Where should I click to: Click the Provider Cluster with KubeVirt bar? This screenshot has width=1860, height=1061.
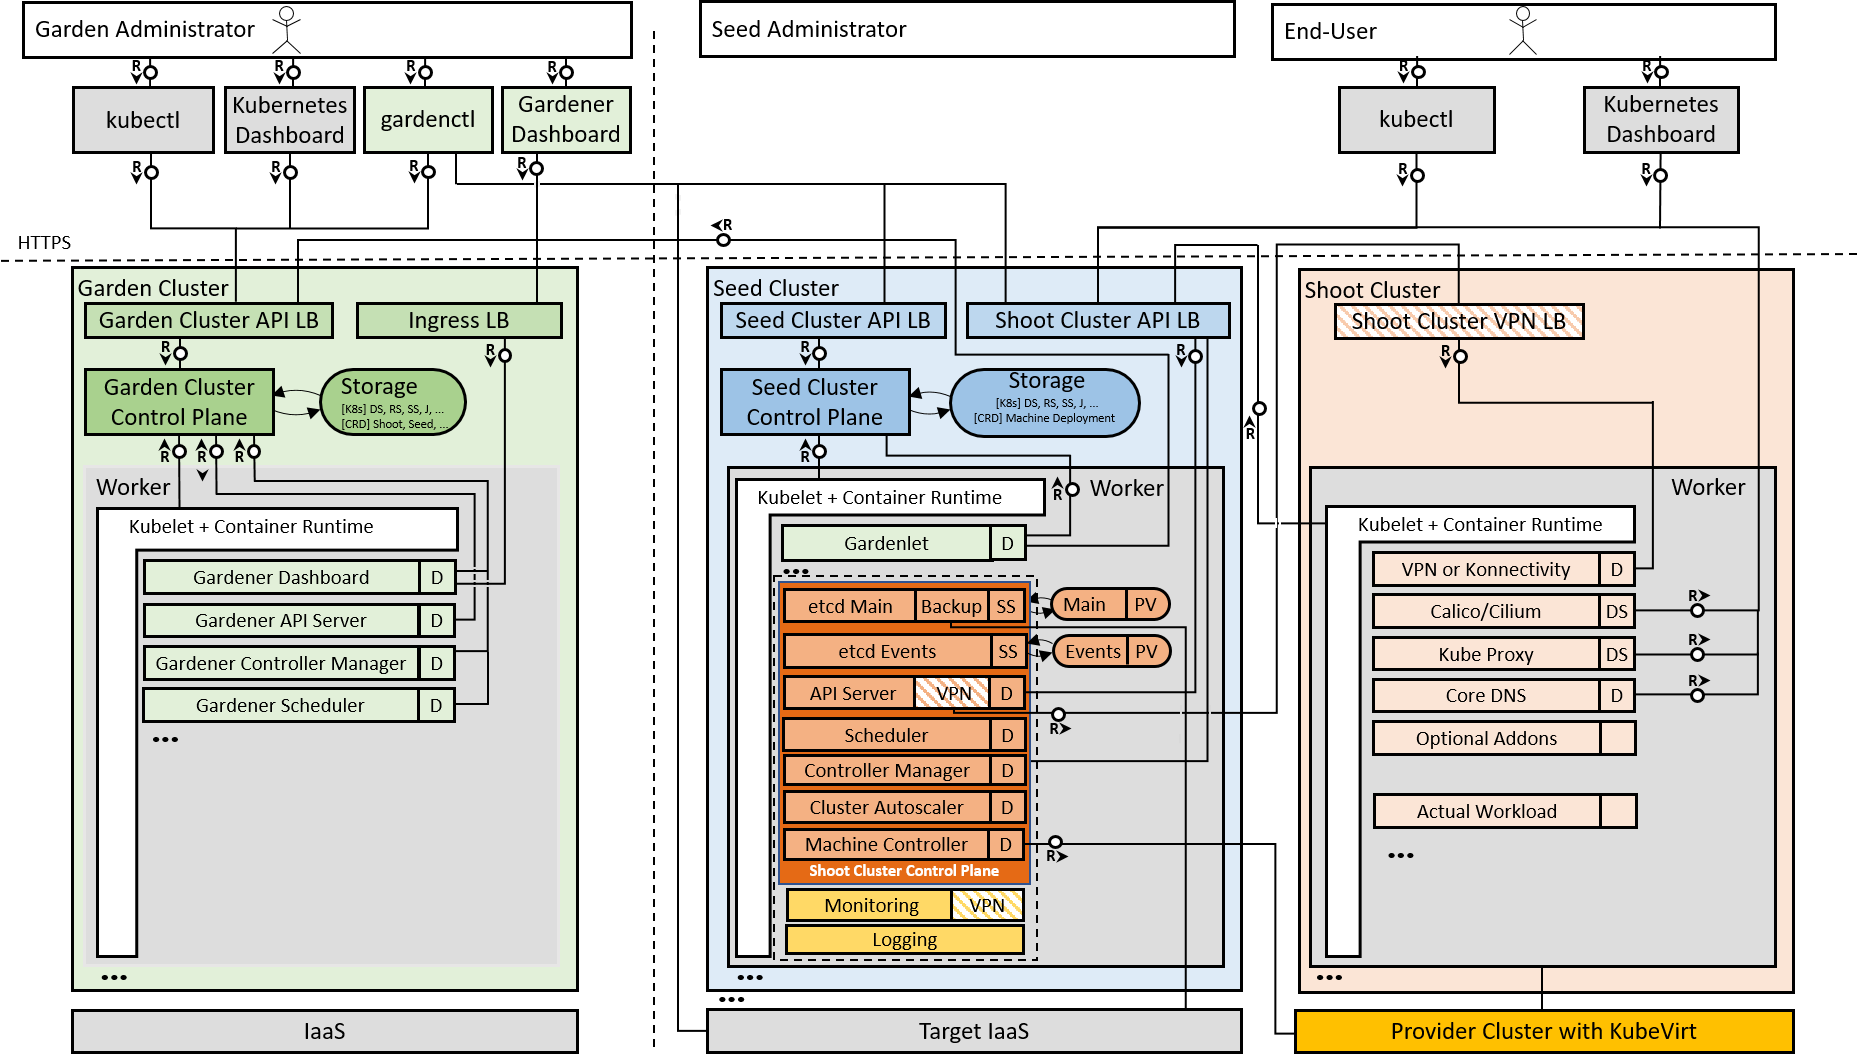coord(1543,1031)
